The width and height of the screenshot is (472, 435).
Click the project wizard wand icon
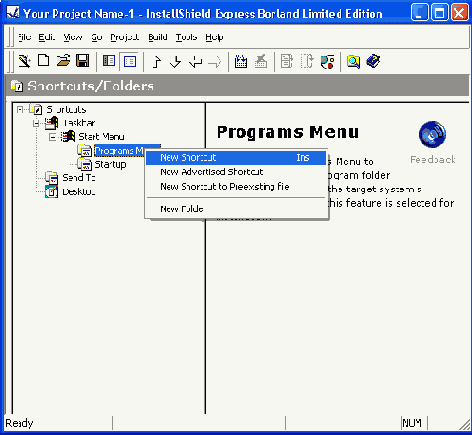tap(24, 61)
